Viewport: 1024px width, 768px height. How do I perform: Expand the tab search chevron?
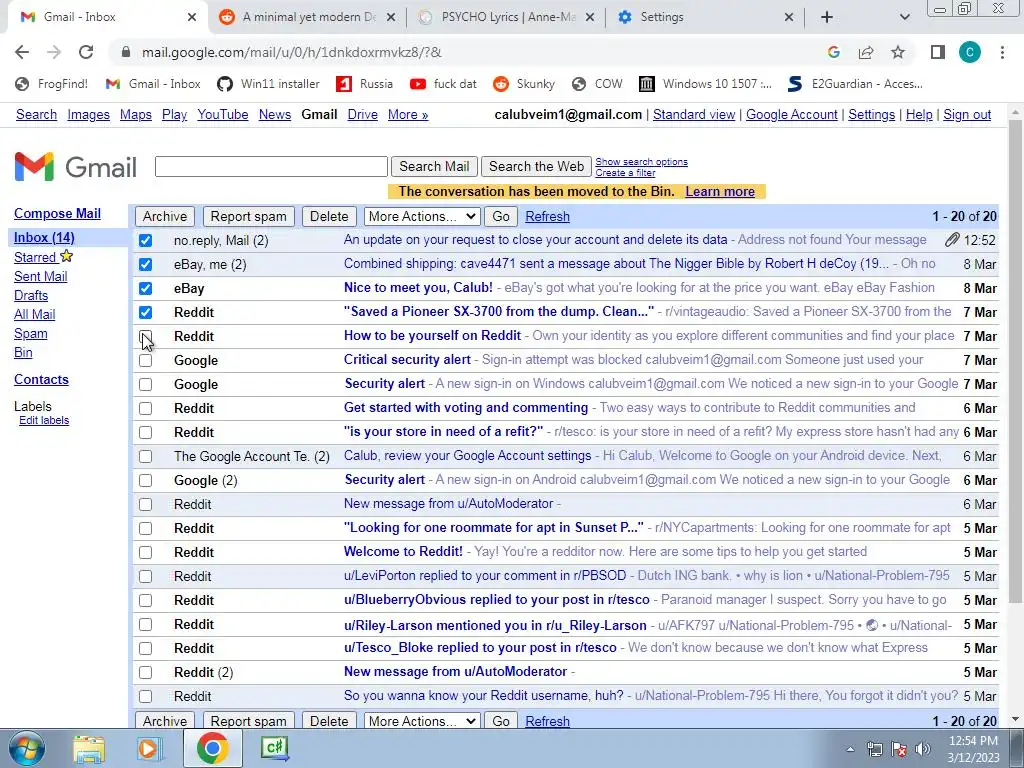(x=904, y=17)
